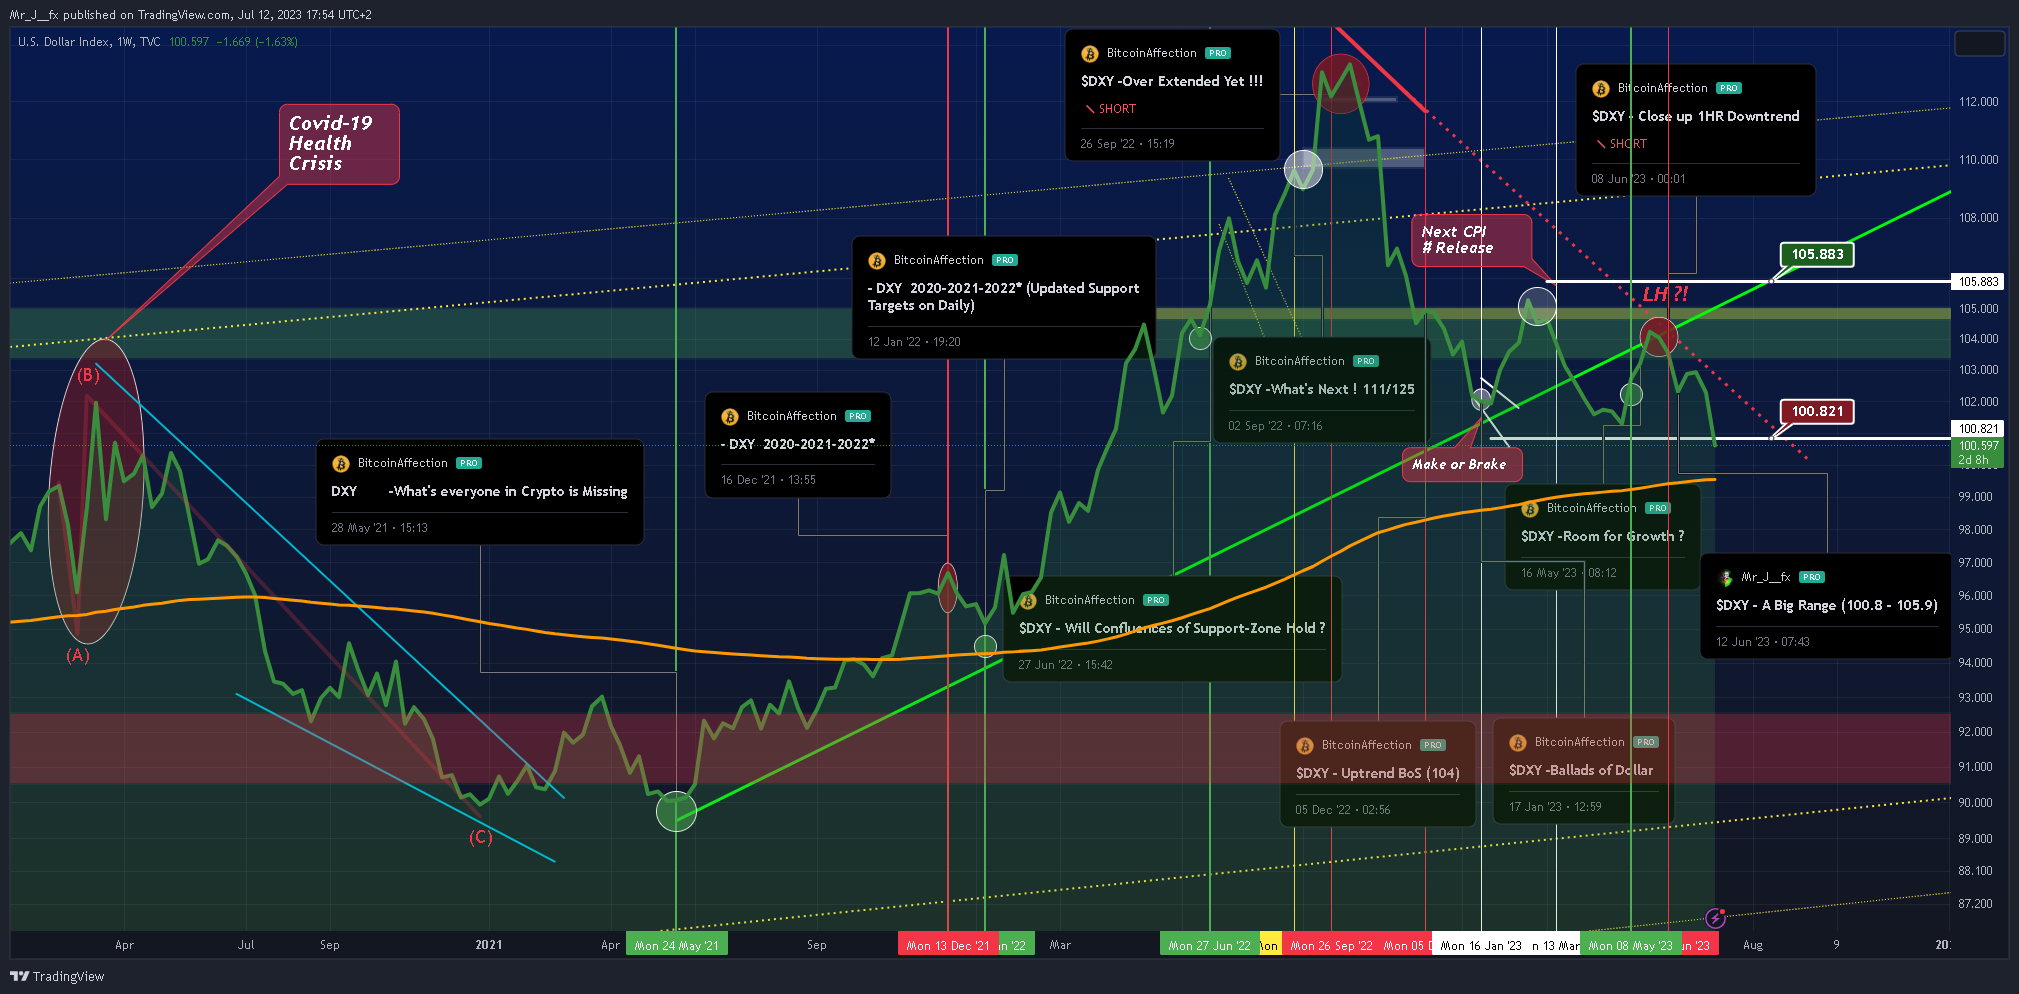Open the idea '$DXY -What's Next ! 111/125'
Screen dimensions: 2019x994
pyautogui.click(x=1321, y=389)
